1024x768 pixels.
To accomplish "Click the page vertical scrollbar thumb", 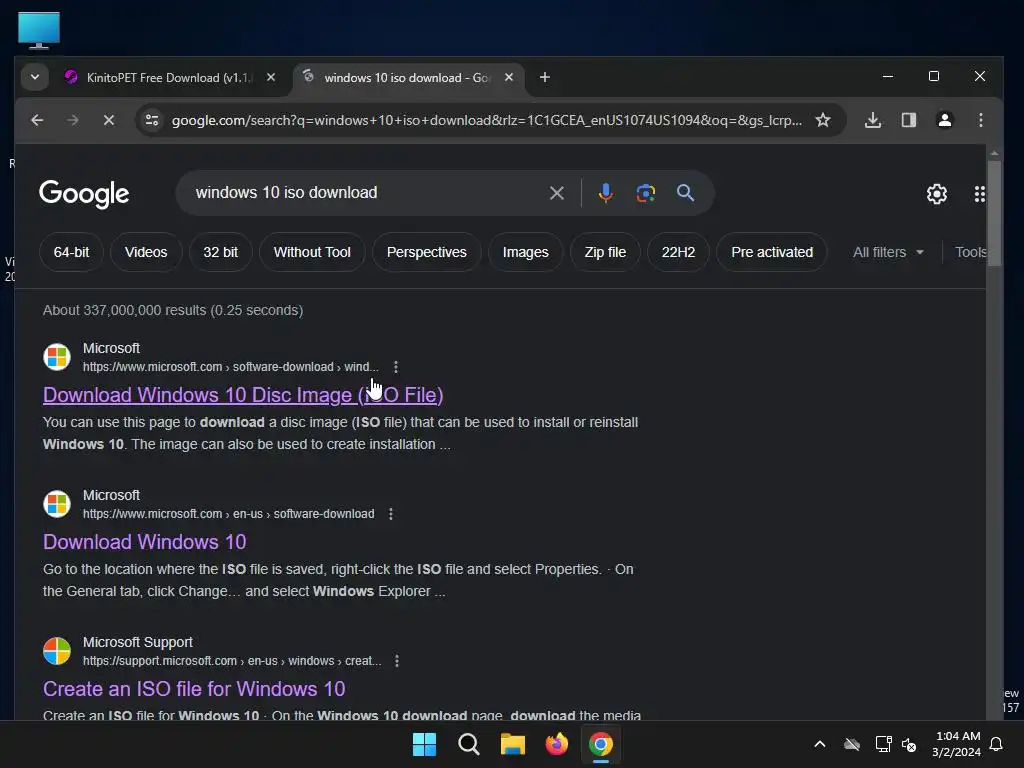I will (994, 214).
